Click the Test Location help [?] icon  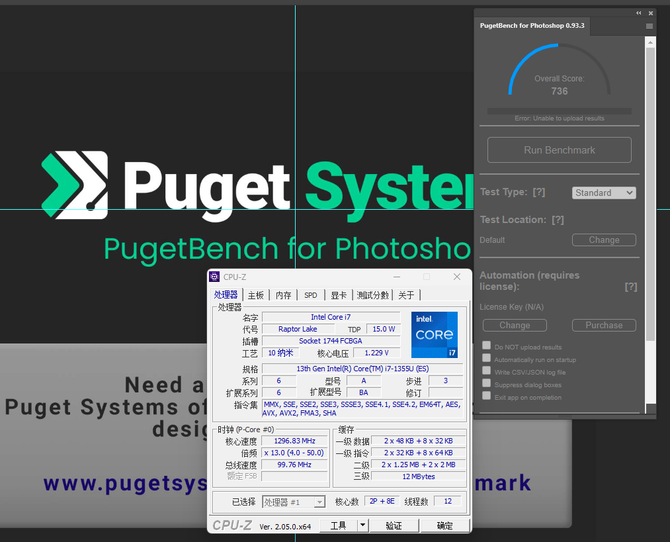pyautogui.click(x=558, y=220)
